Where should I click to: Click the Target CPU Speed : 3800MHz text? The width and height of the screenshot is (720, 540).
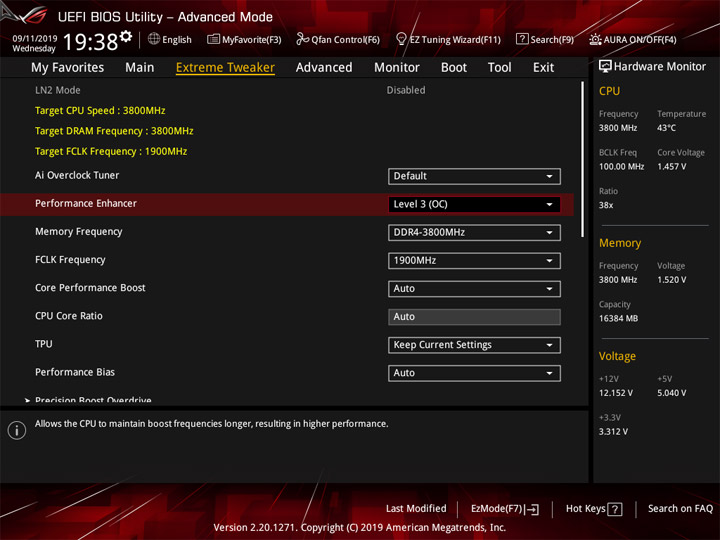pyautogui.click(x=100, y=111)
